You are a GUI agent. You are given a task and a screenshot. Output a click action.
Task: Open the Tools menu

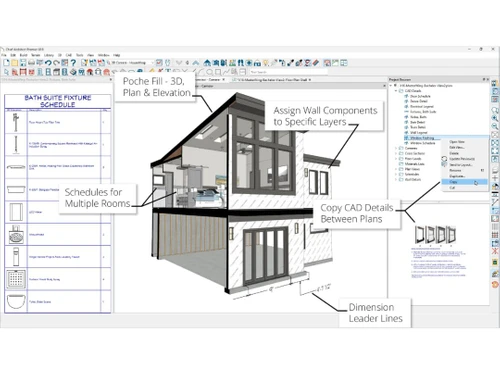80,55
